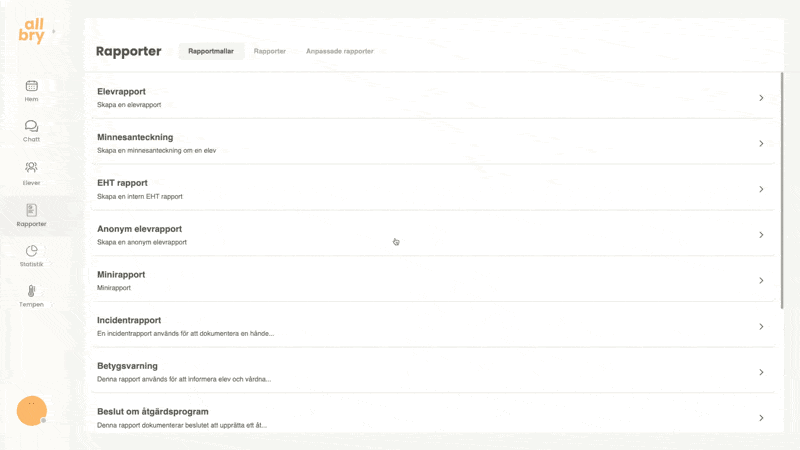
Task: Open the Minirapport template
Action: [x=121, y=275]
